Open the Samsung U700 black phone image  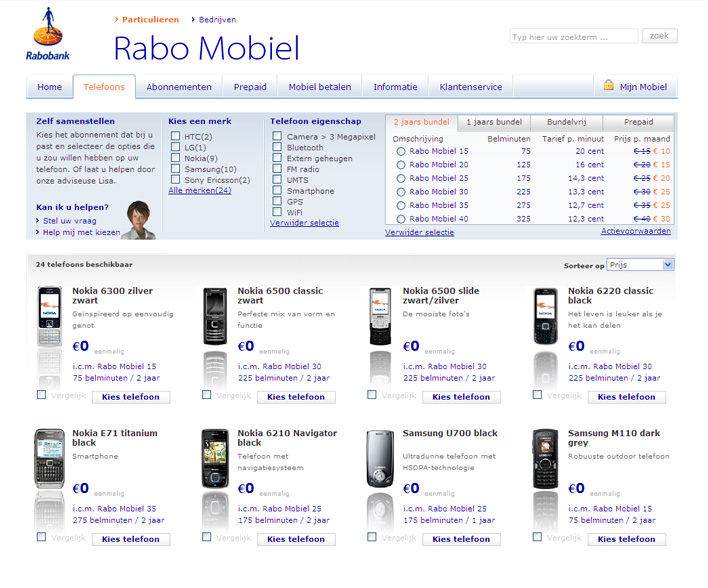(380, 458)
